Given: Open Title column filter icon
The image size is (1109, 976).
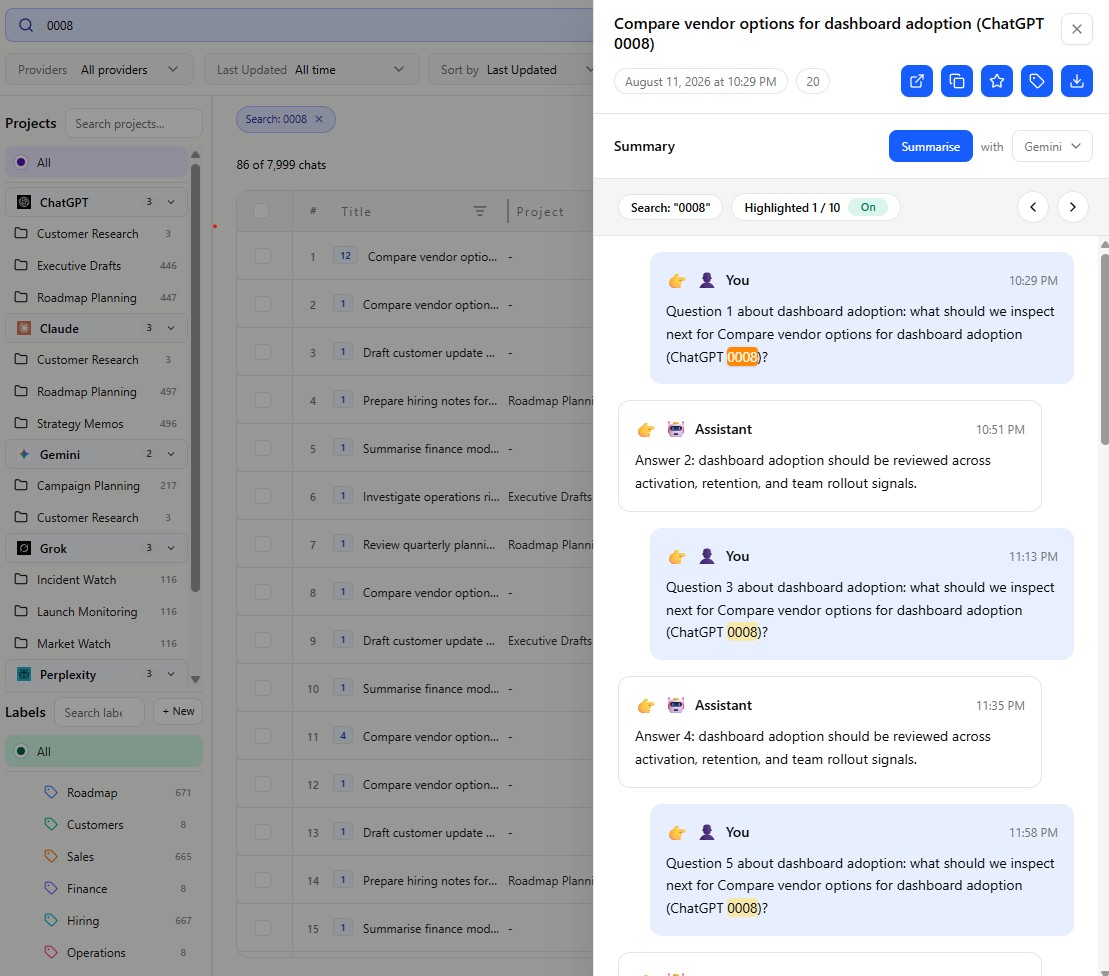Looking at the screenshot, I should 480,211.
